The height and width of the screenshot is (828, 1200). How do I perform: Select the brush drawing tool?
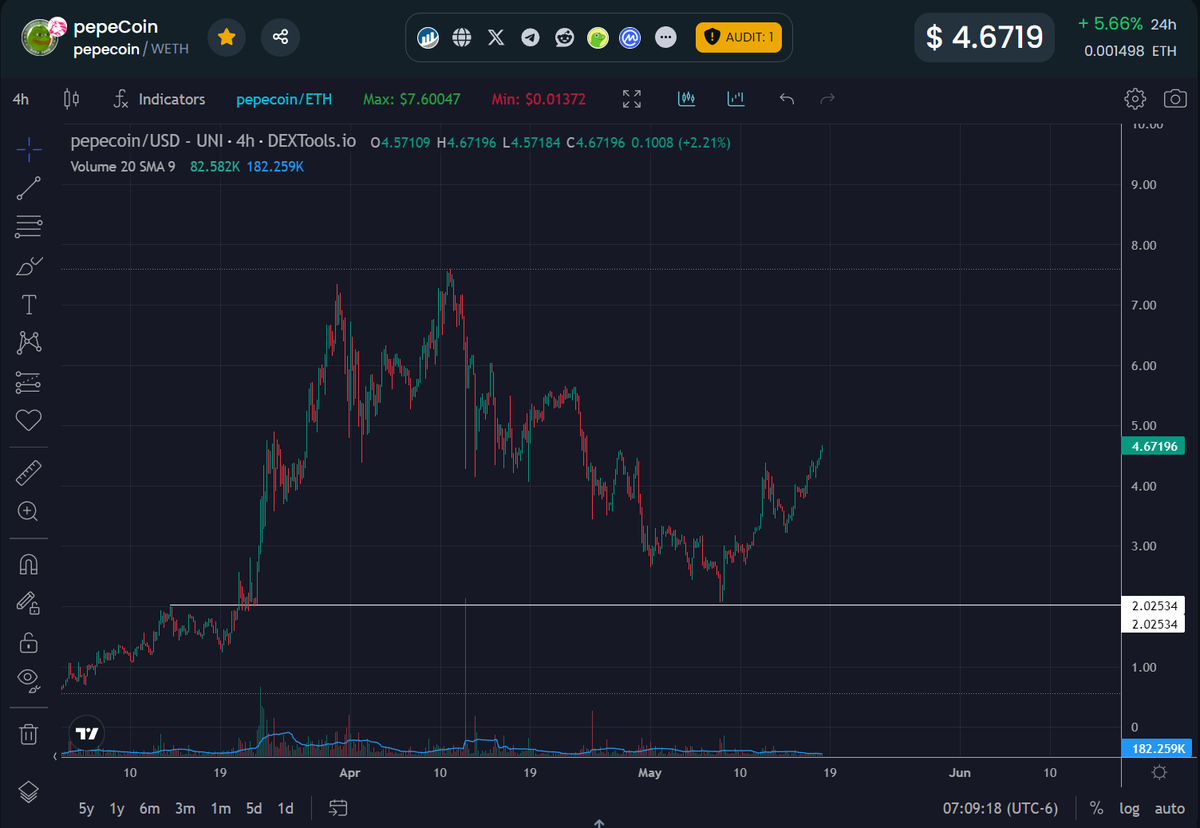(x=29, y=266)
